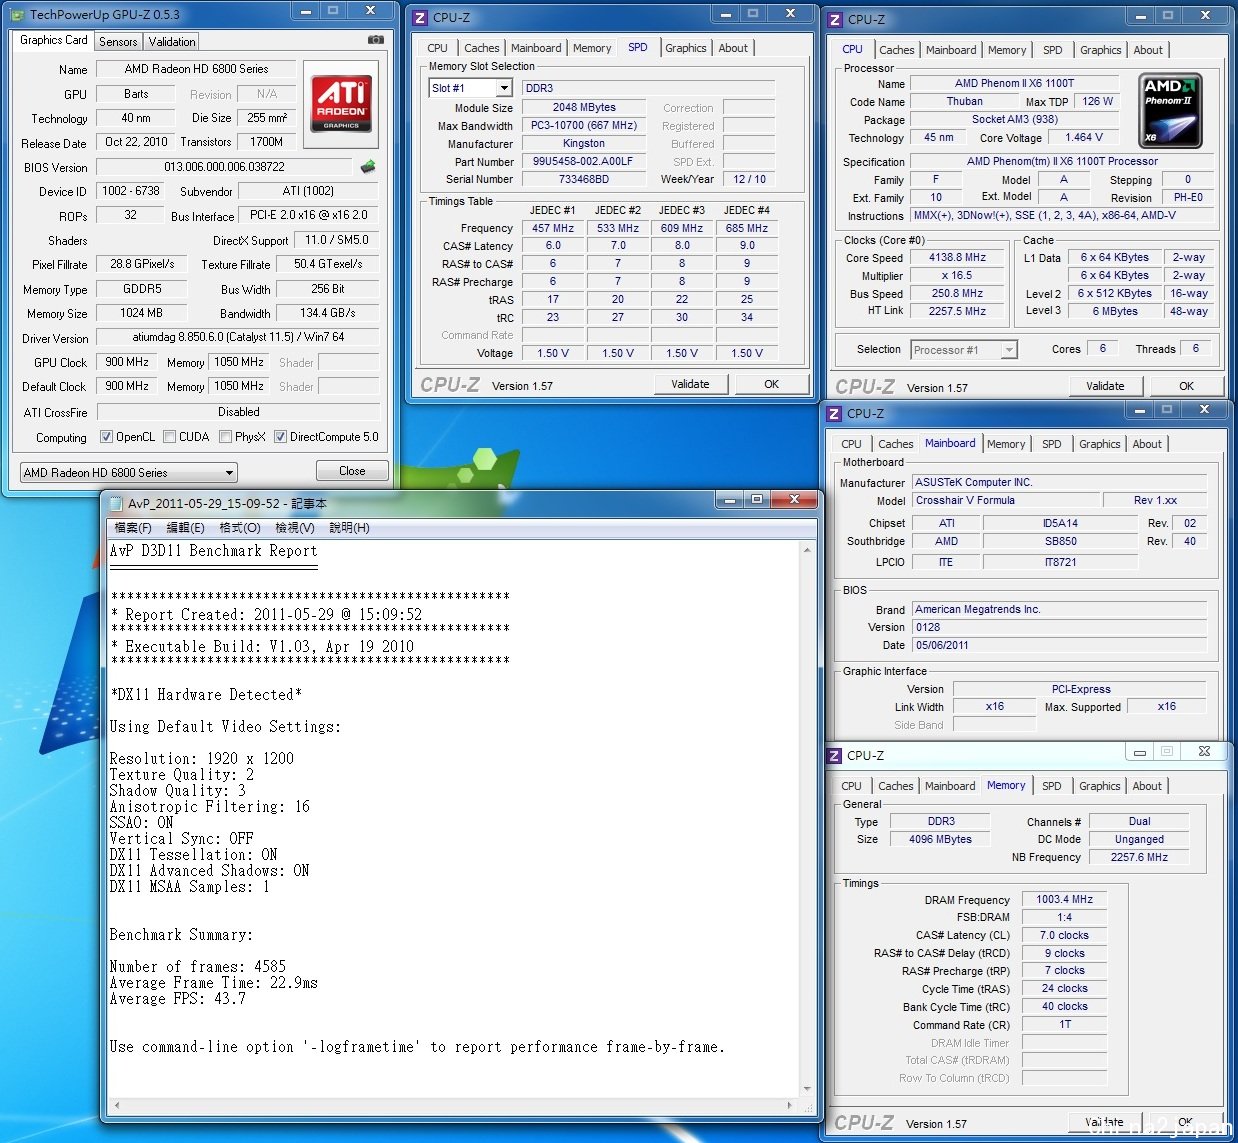Click the BIOS save chip icon in GPU-Z
Viewport: 1238px width, 1143px height.
click(x=369, y=167)
